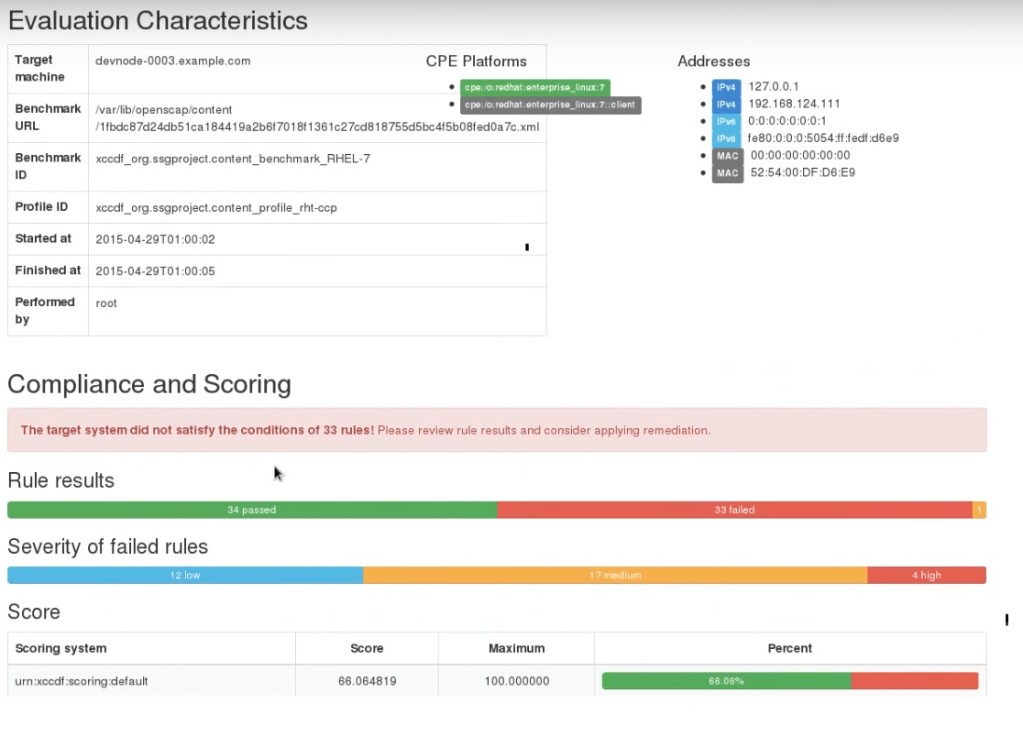Click the blue 12 low severity segment

[x=185, y=575]
